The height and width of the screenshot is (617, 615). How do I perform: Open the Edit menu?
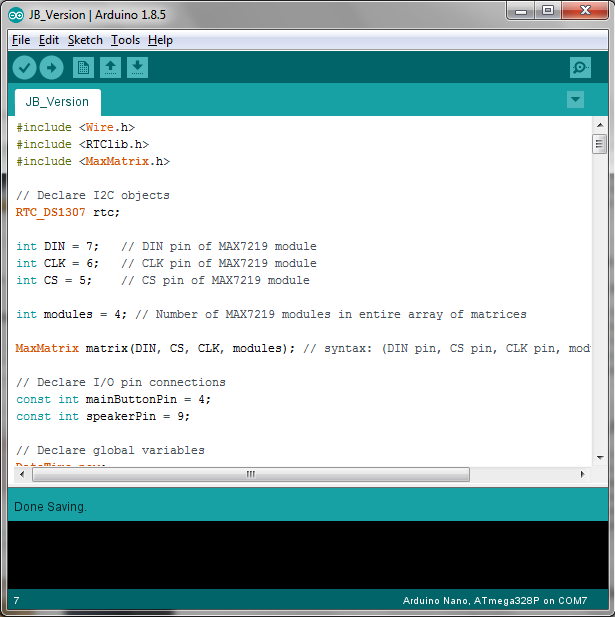point(49,40)
